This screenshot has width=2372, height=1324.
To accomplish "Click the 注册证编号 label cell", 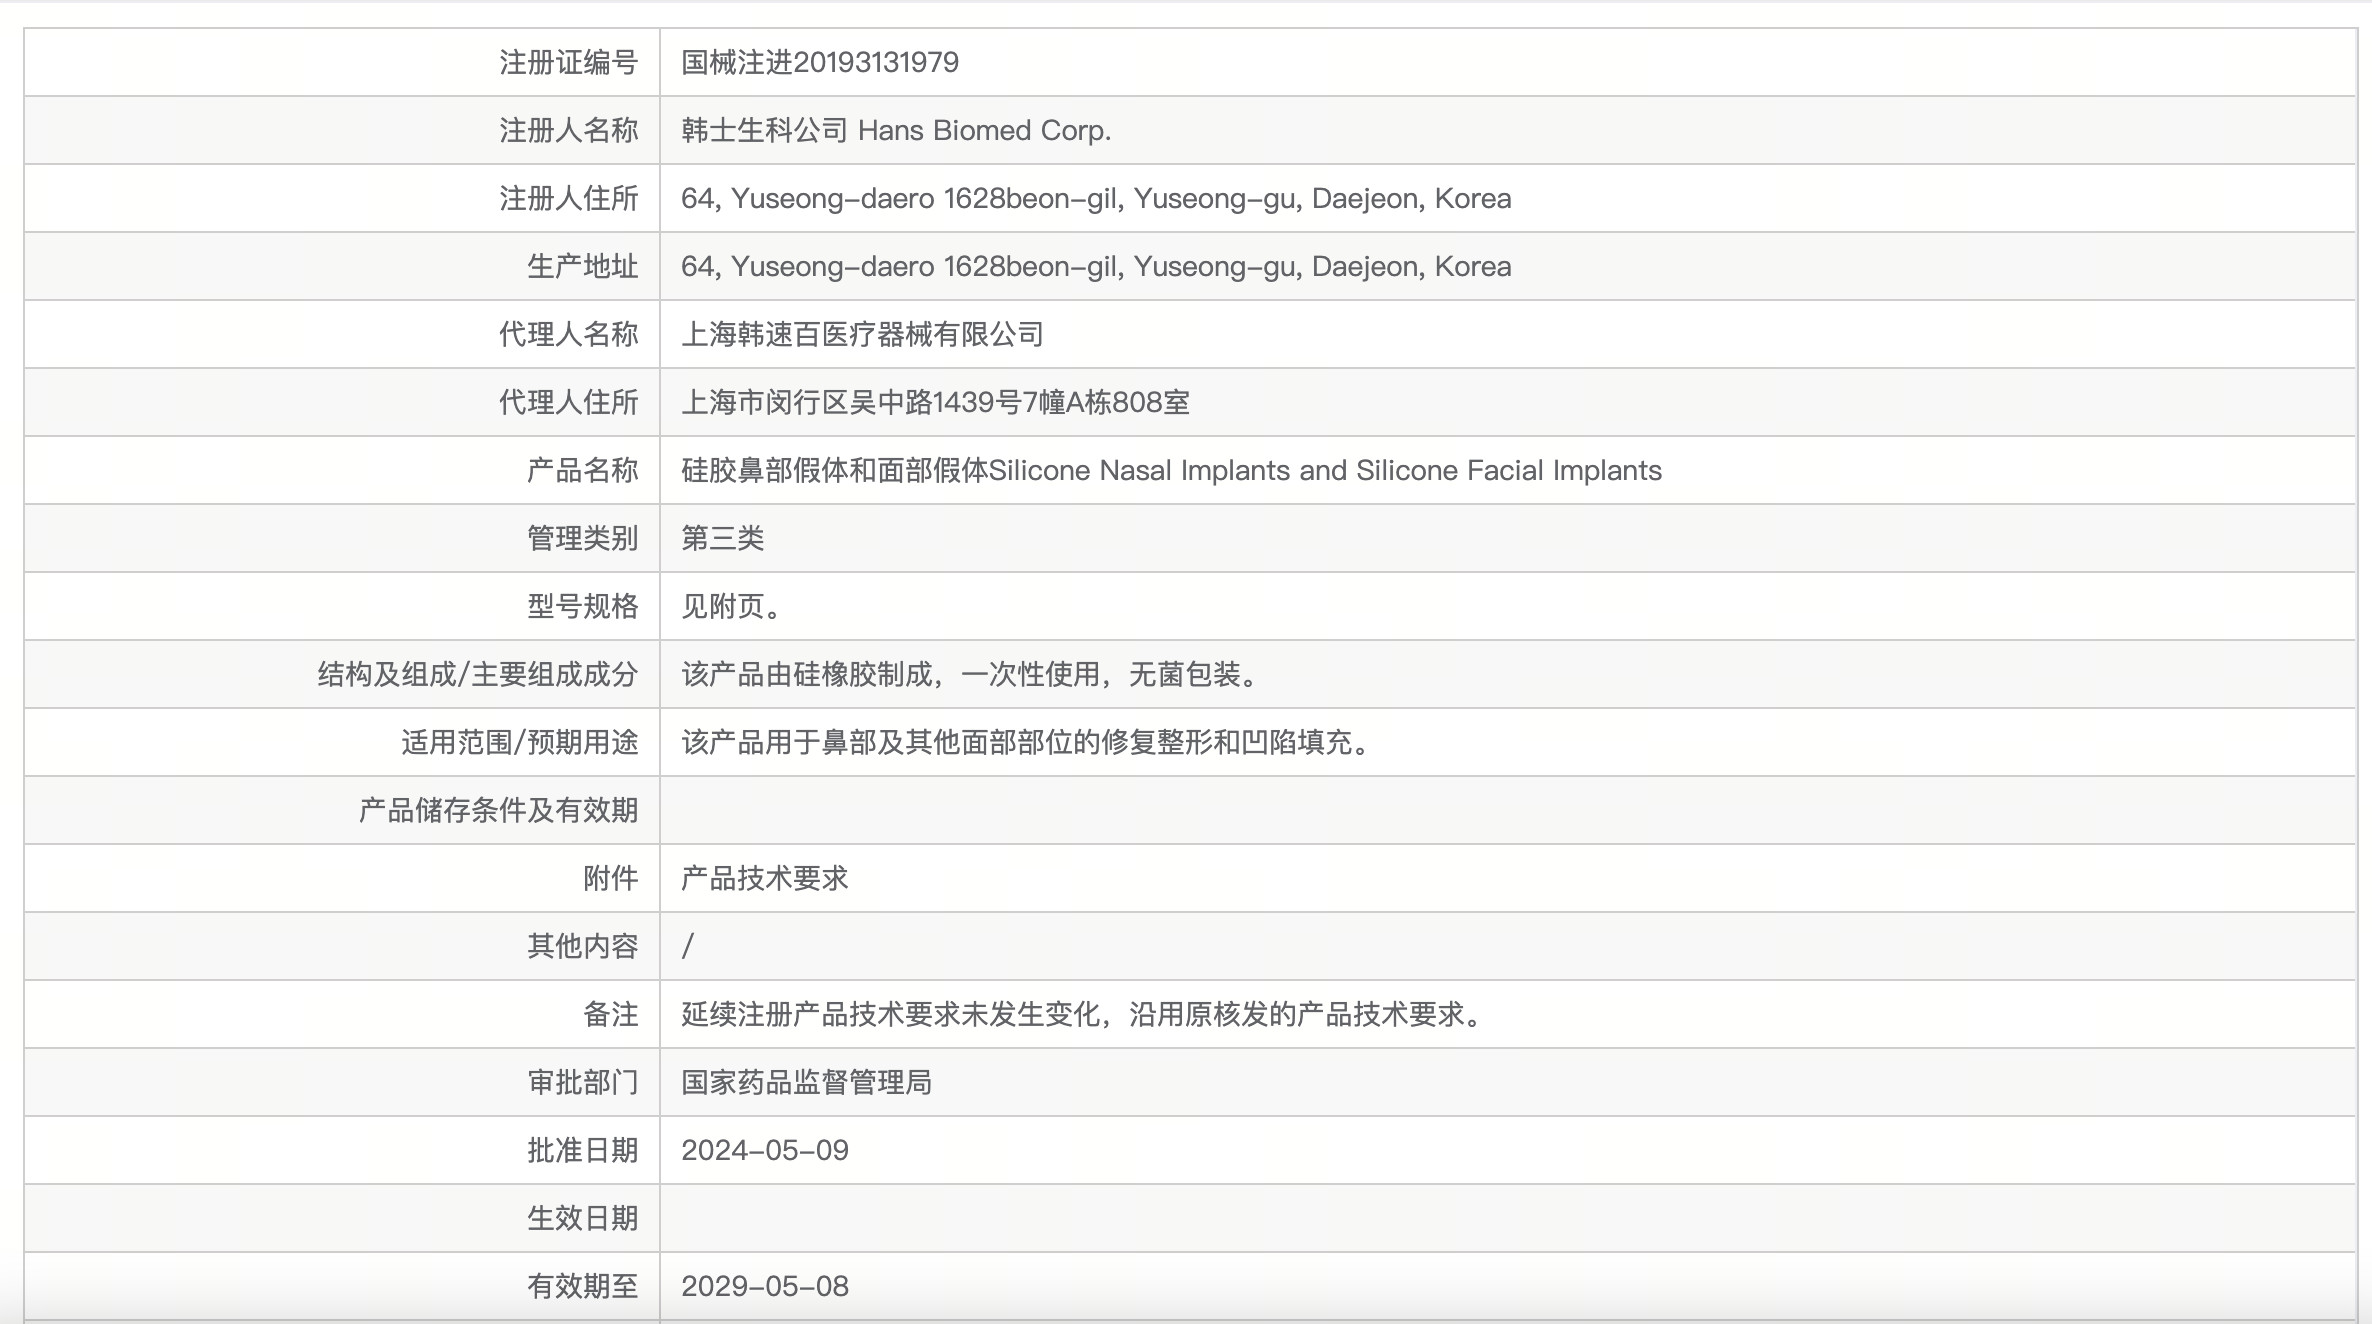I will point(342,62).
